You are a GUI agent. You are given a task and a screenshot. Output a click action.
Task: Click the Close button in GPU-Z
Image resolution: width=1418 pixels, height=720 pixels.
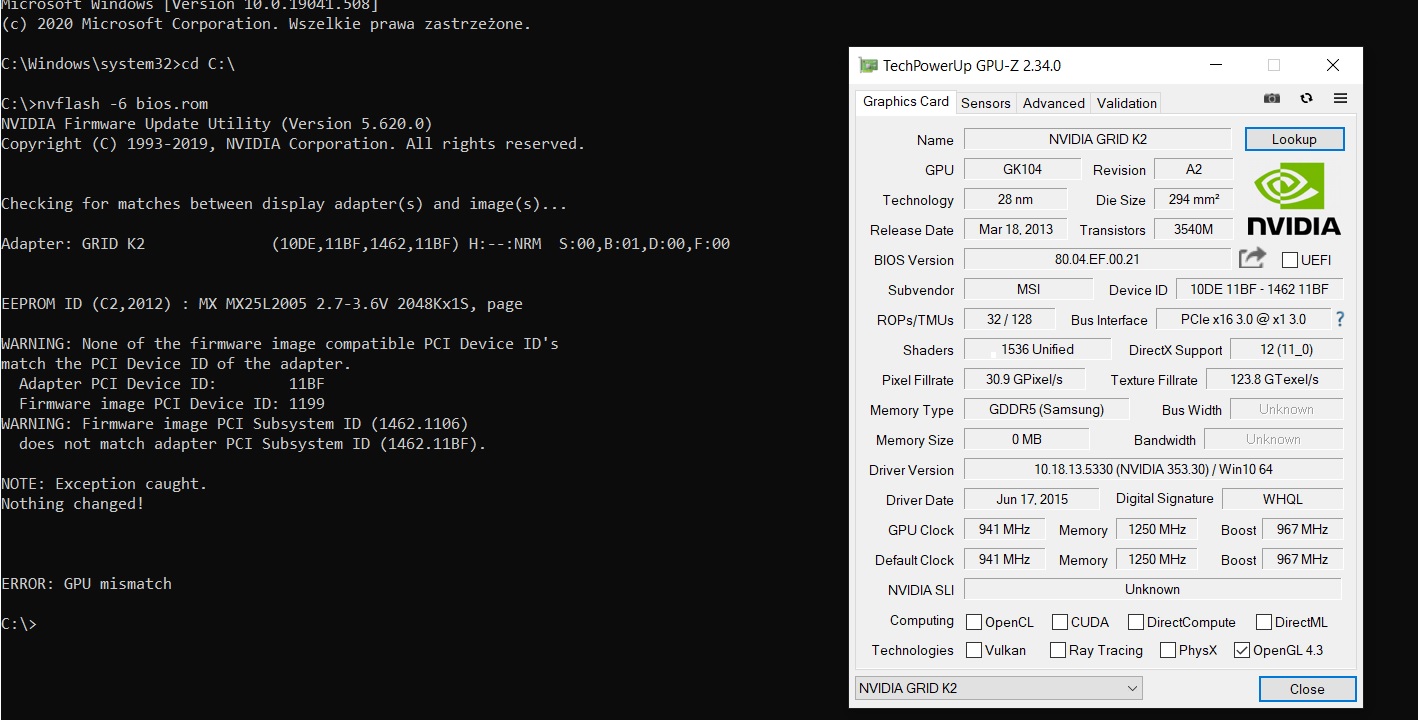pyautogui.click(x=1307, y=689)
